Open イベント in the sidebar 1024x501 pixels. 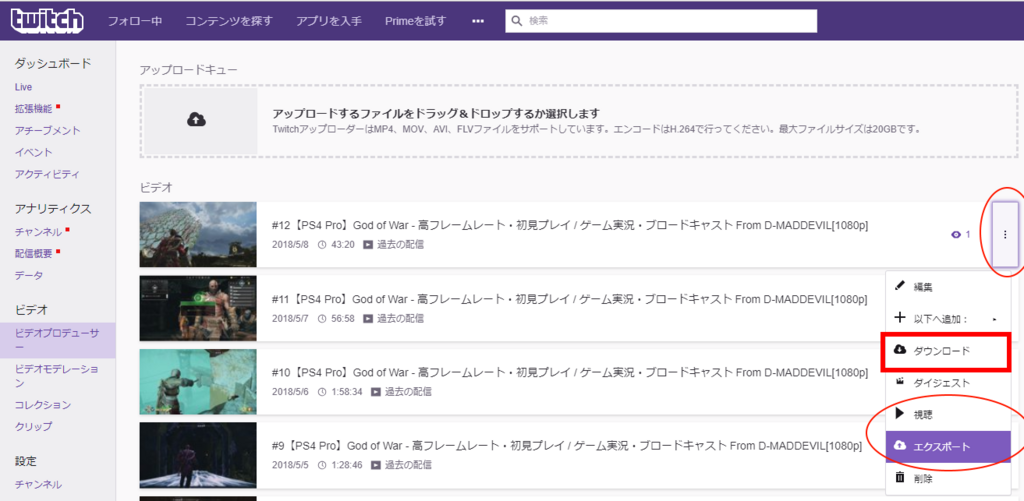click(x=33, y=152)
